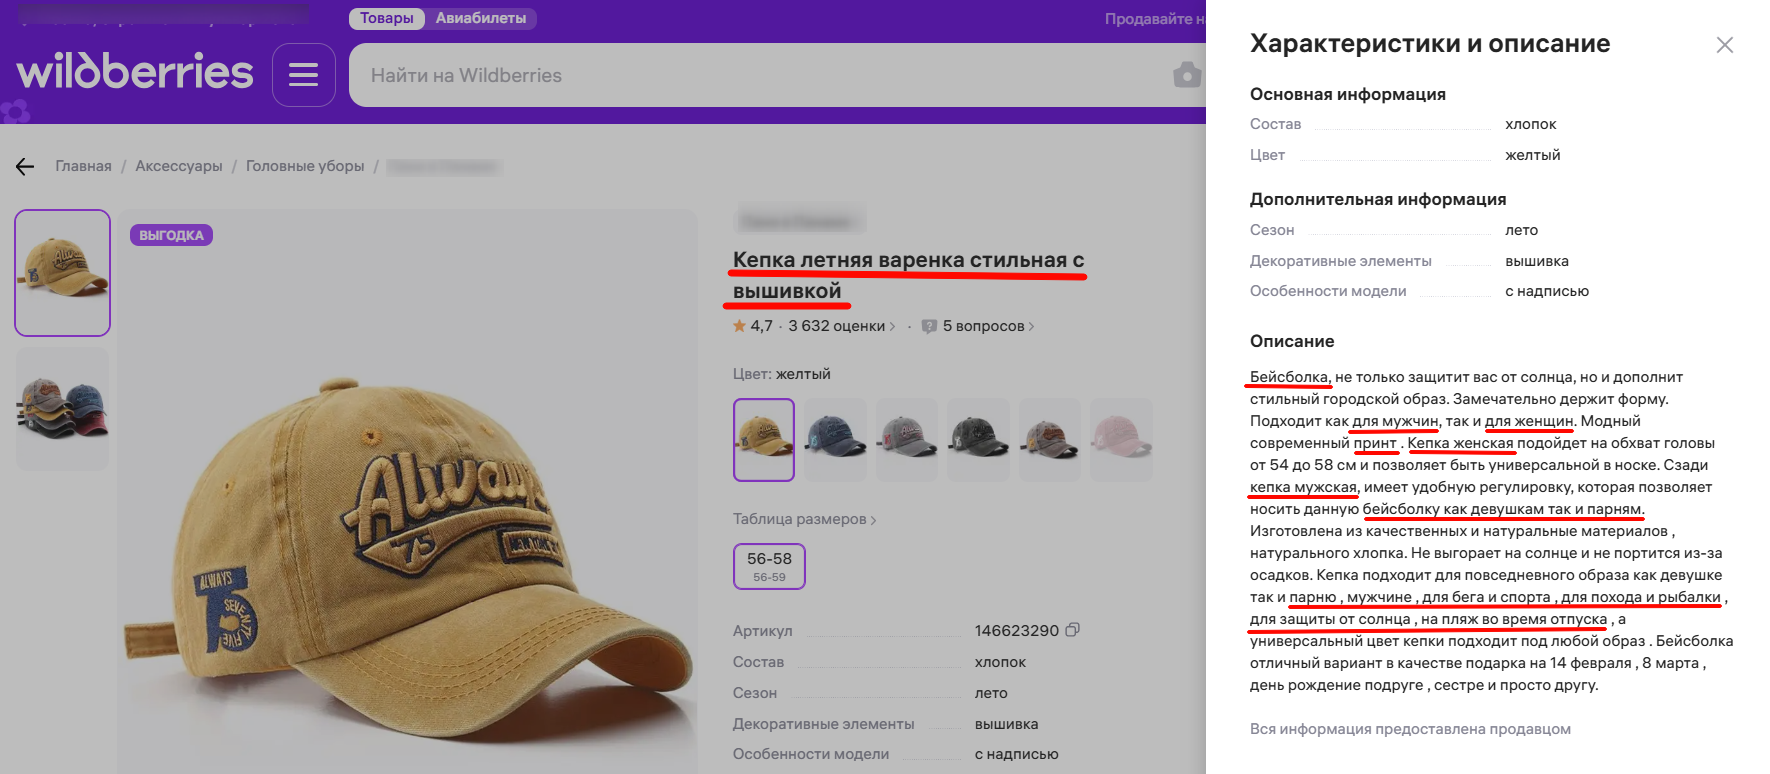Click the Цвет: желтый label
This screenshot has width=1770, height=774.
(782, 374)
